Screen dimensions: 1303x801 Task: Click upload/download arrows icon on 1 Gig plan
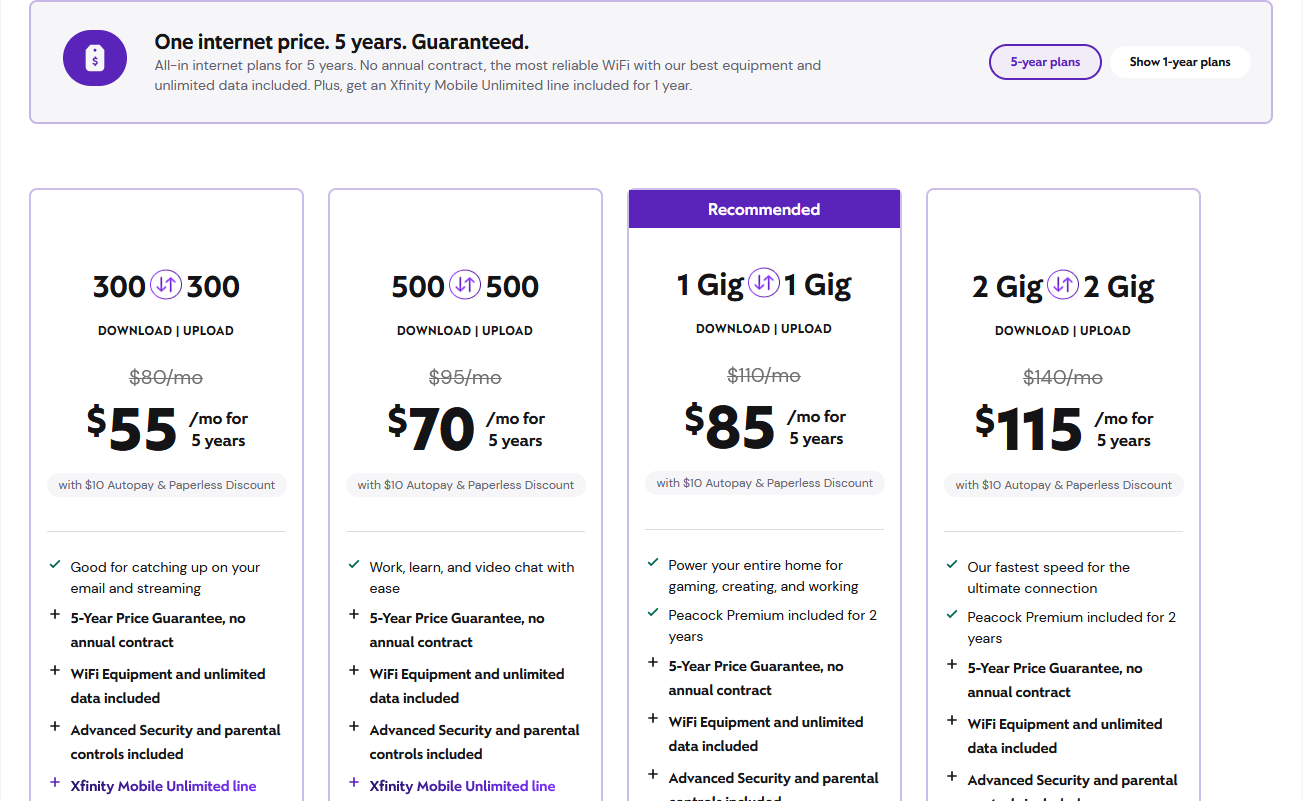(764, 284)
